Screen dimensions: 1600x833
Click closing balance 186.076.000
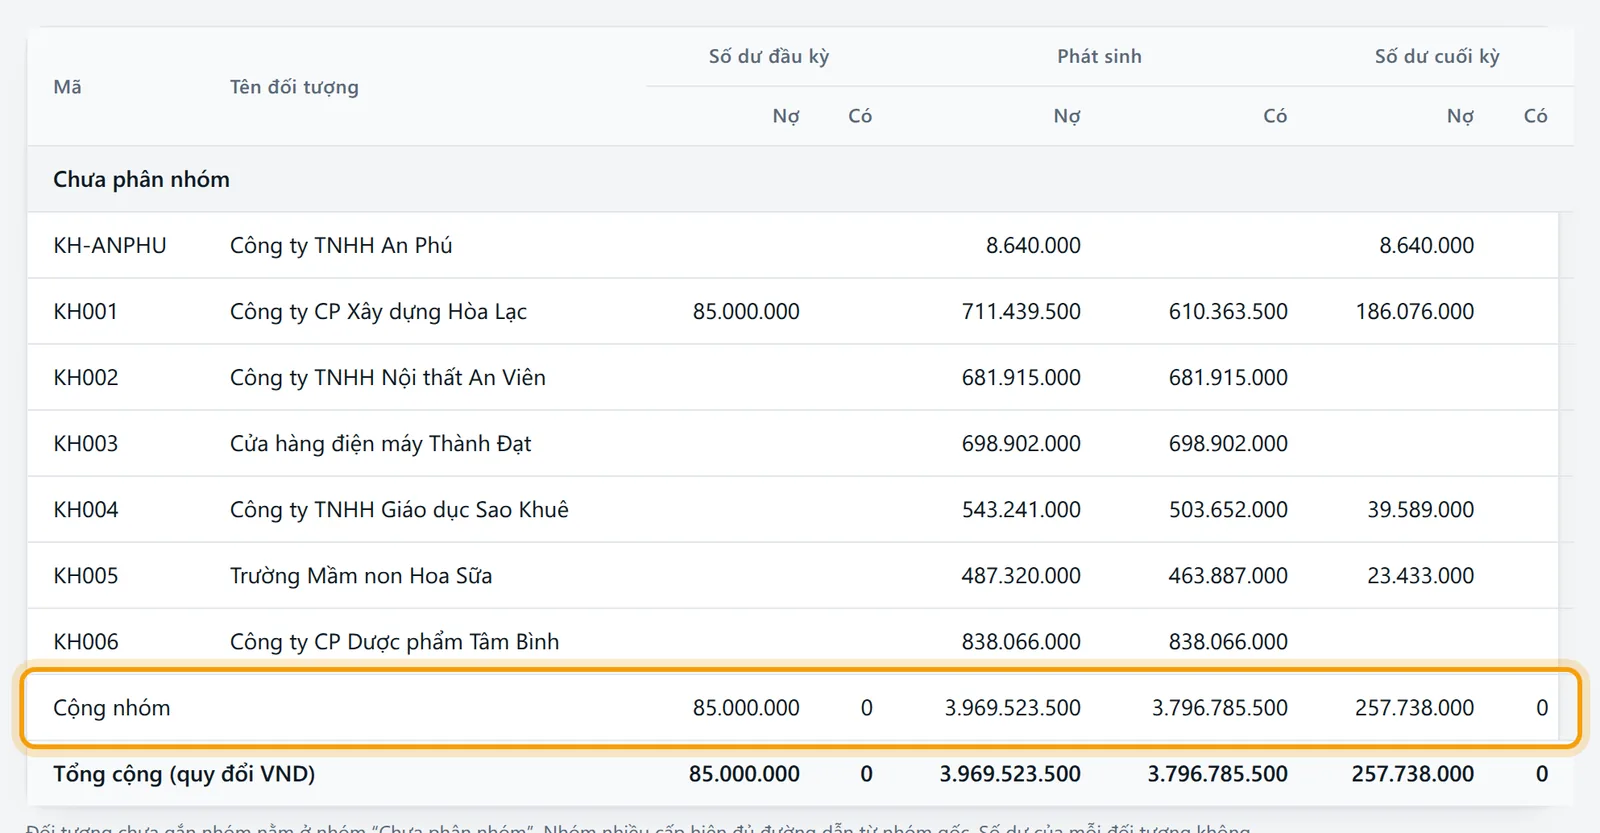[1415, 311]
